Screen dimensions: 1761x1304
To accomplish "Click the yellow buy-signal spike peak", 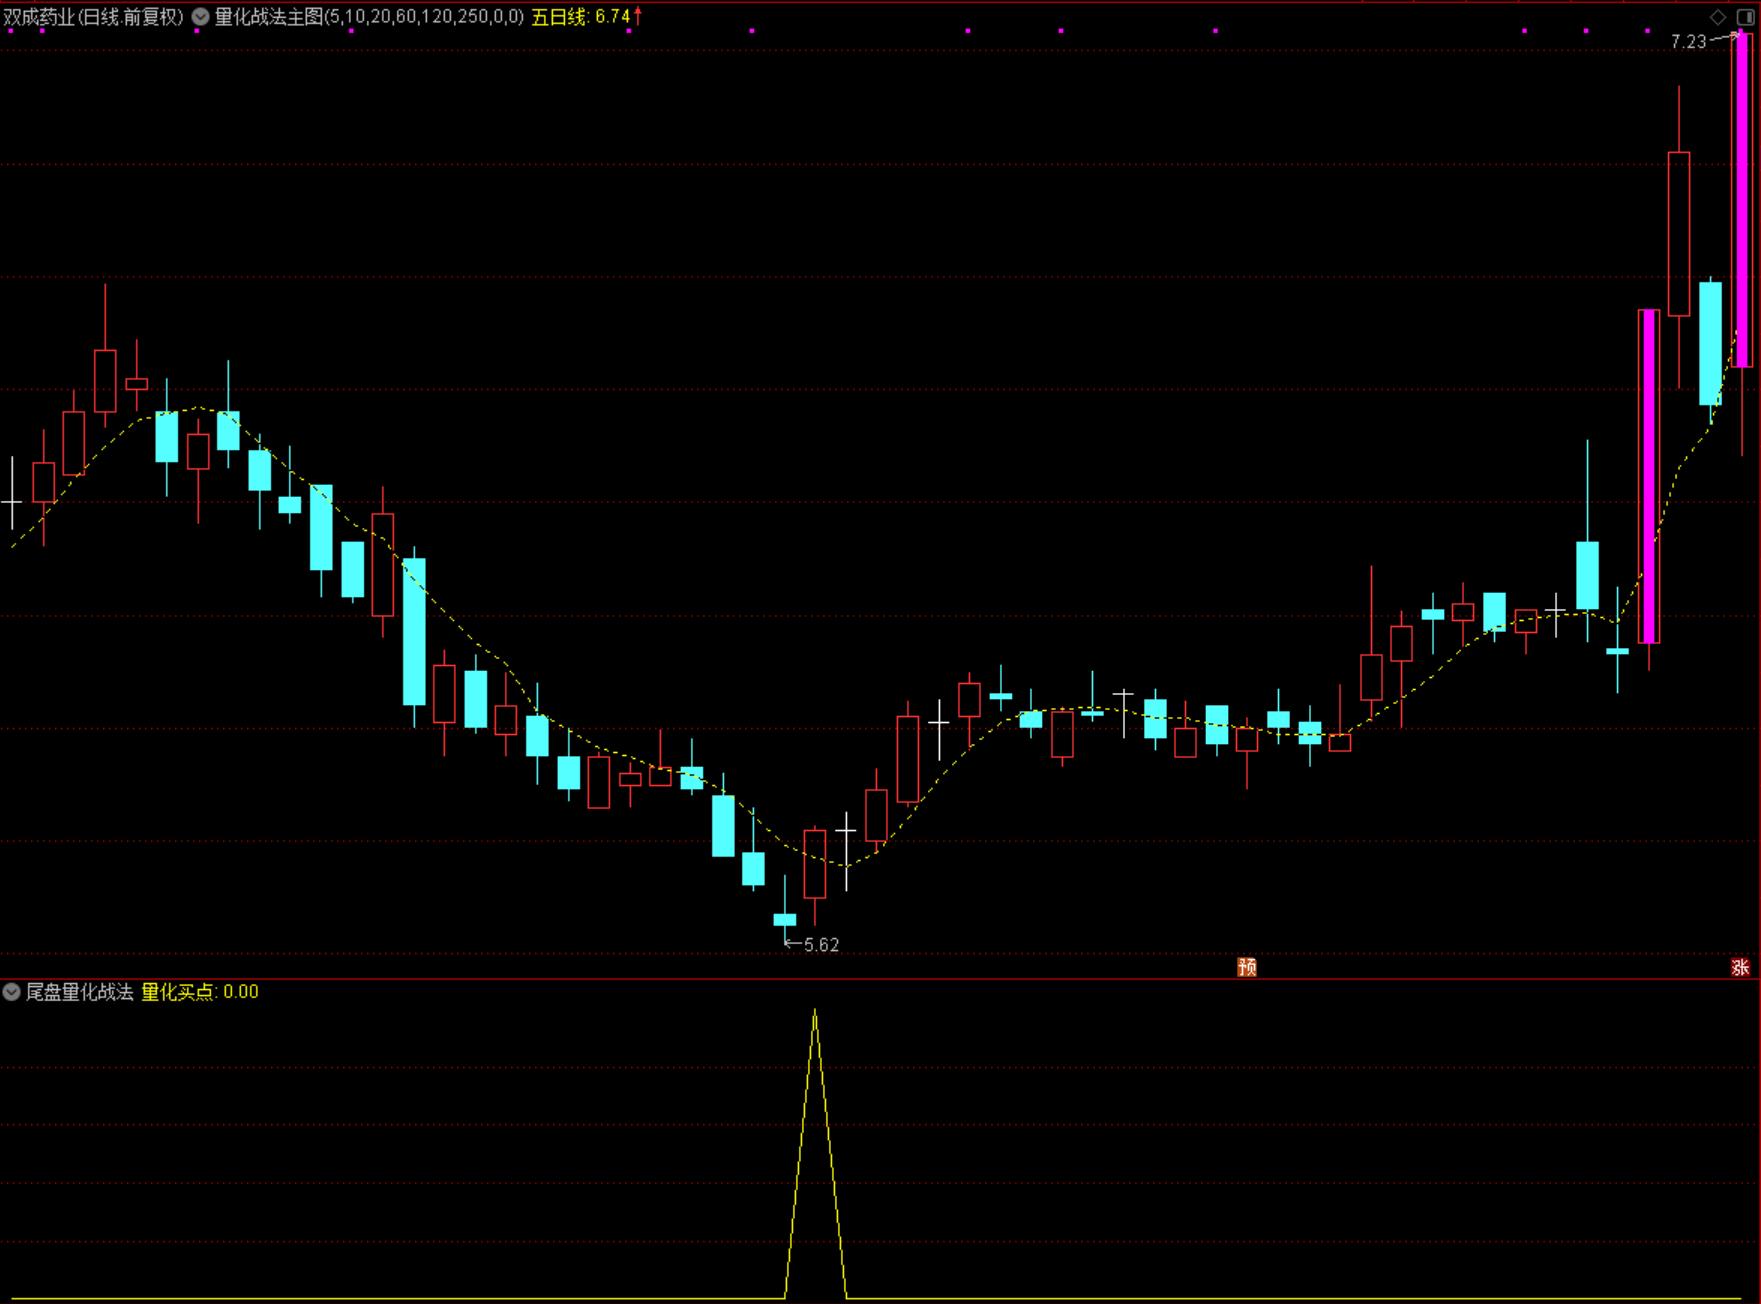I will (x=815, y=1012).
